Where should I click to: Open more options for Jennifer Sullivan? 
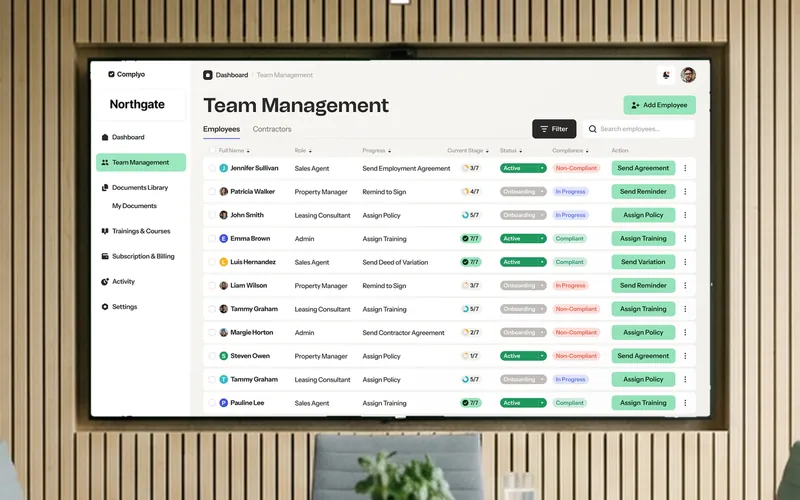[x=685, y=168]
